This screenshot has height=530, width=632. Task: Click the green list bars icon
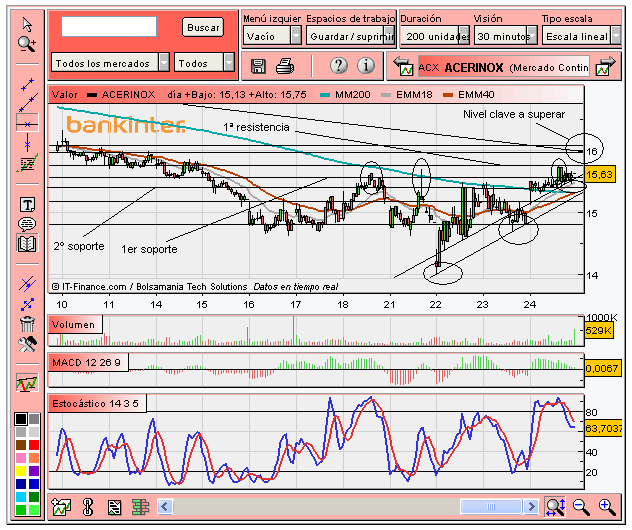(140, 507)
